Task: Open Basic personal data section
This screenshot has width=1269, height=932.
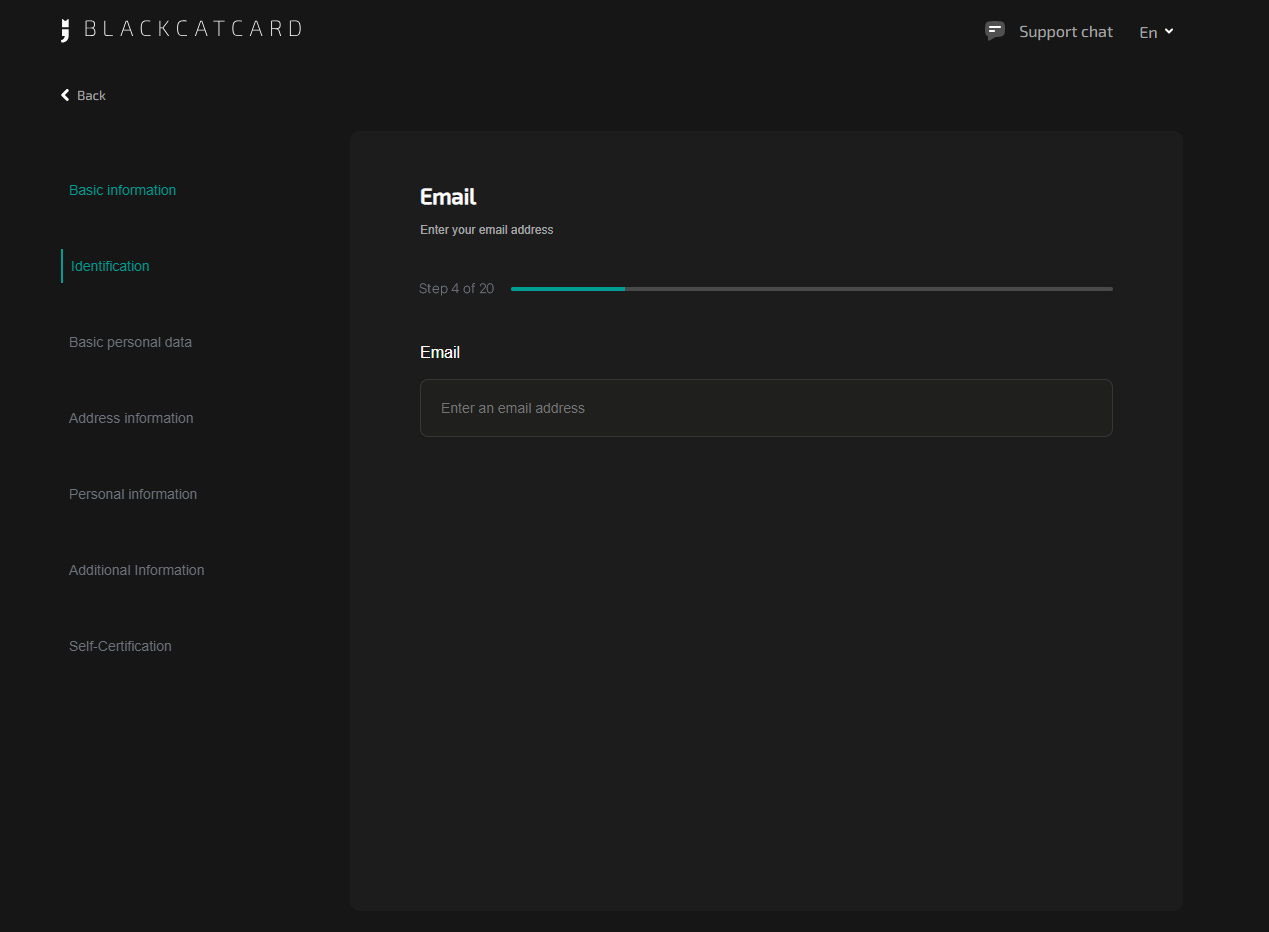Action: (x=130, y=342)
